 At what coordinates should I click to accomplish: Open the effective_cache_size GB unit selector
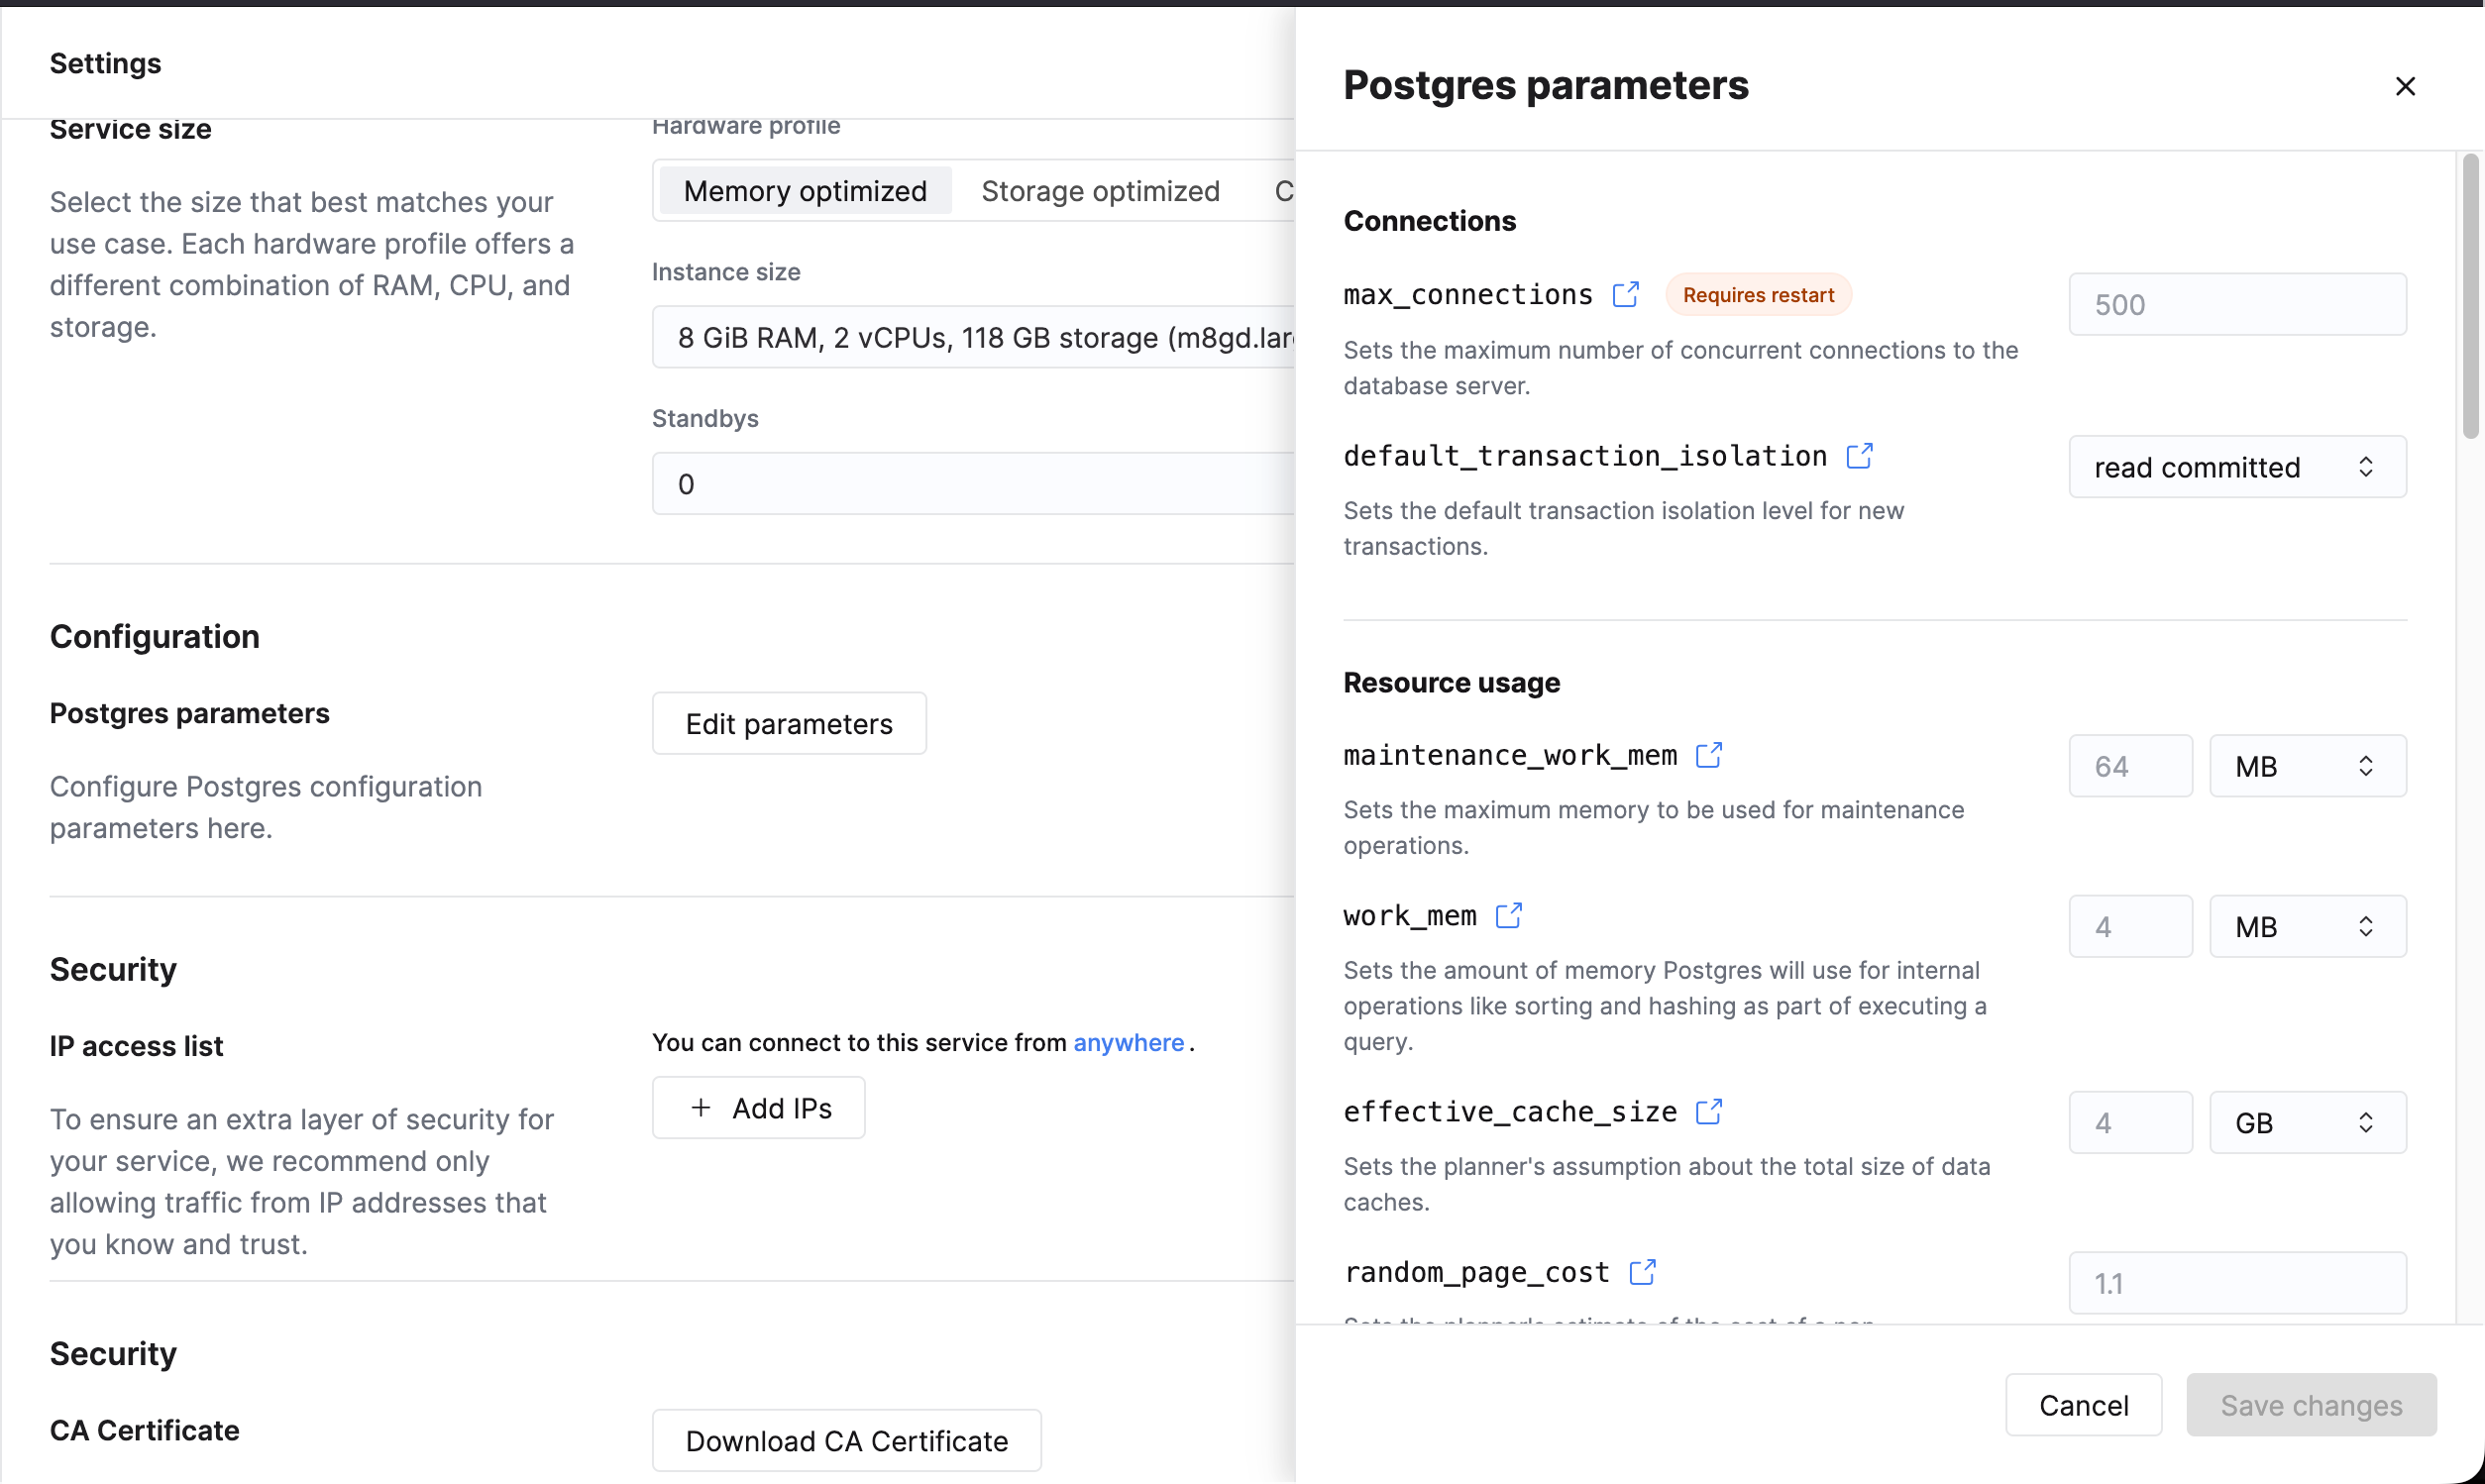pyautogui.click(x=2306, y=1121)
